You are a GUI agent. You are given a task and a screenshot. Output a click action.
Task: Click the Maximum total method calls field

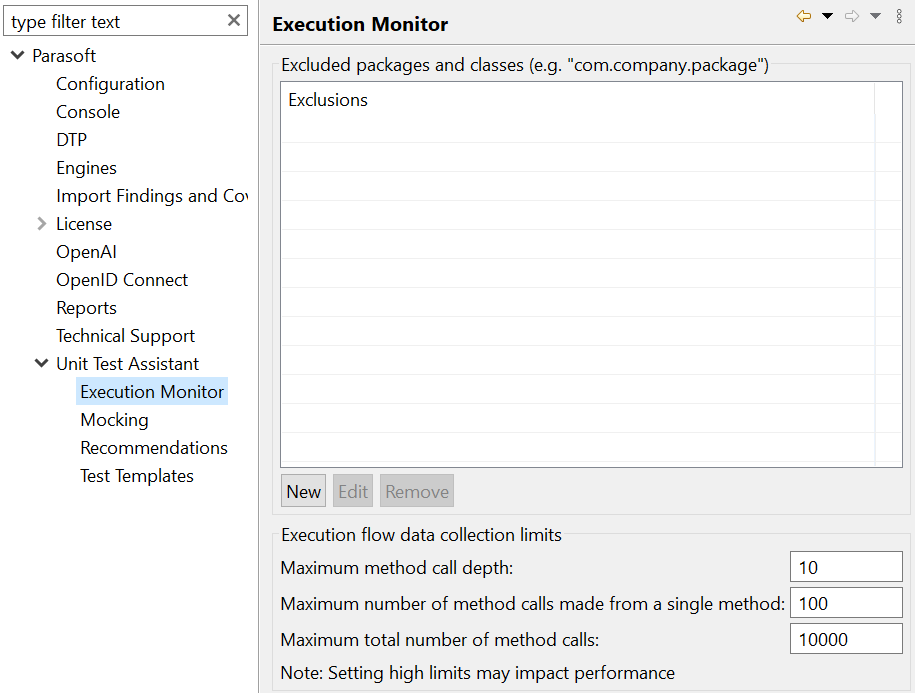click(846, 639)
